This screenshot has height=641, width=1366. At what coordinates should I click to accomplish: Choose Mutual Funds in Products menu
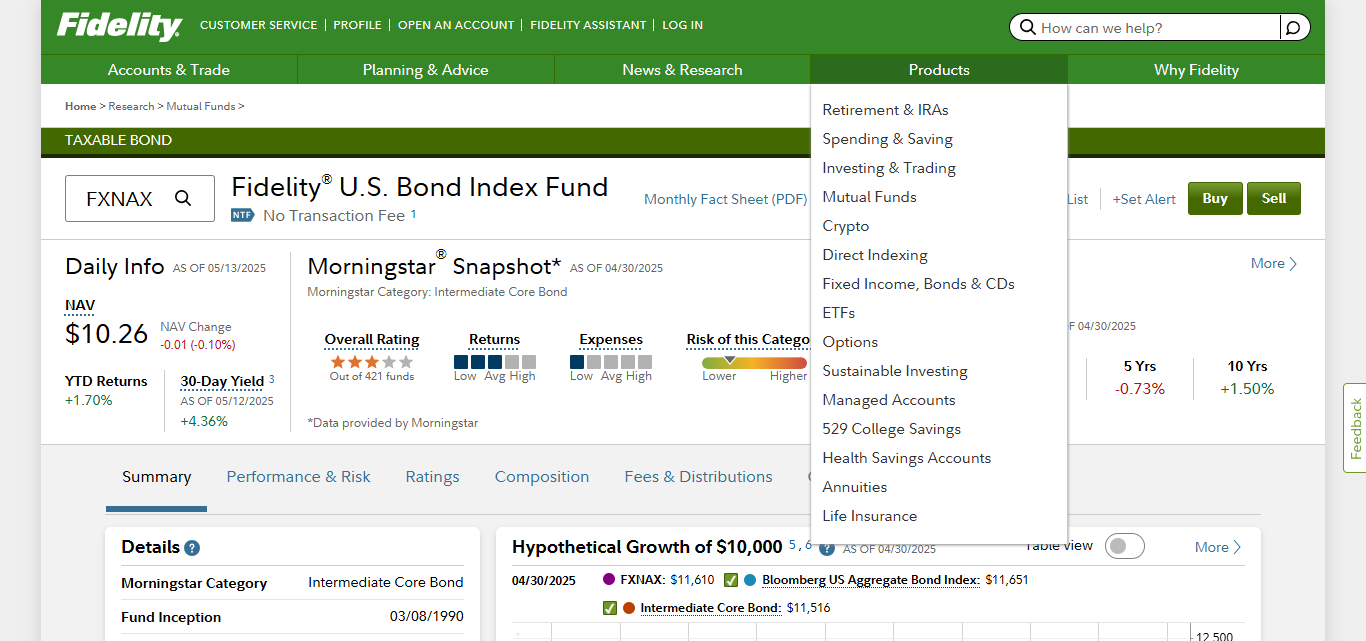(869, 197)
